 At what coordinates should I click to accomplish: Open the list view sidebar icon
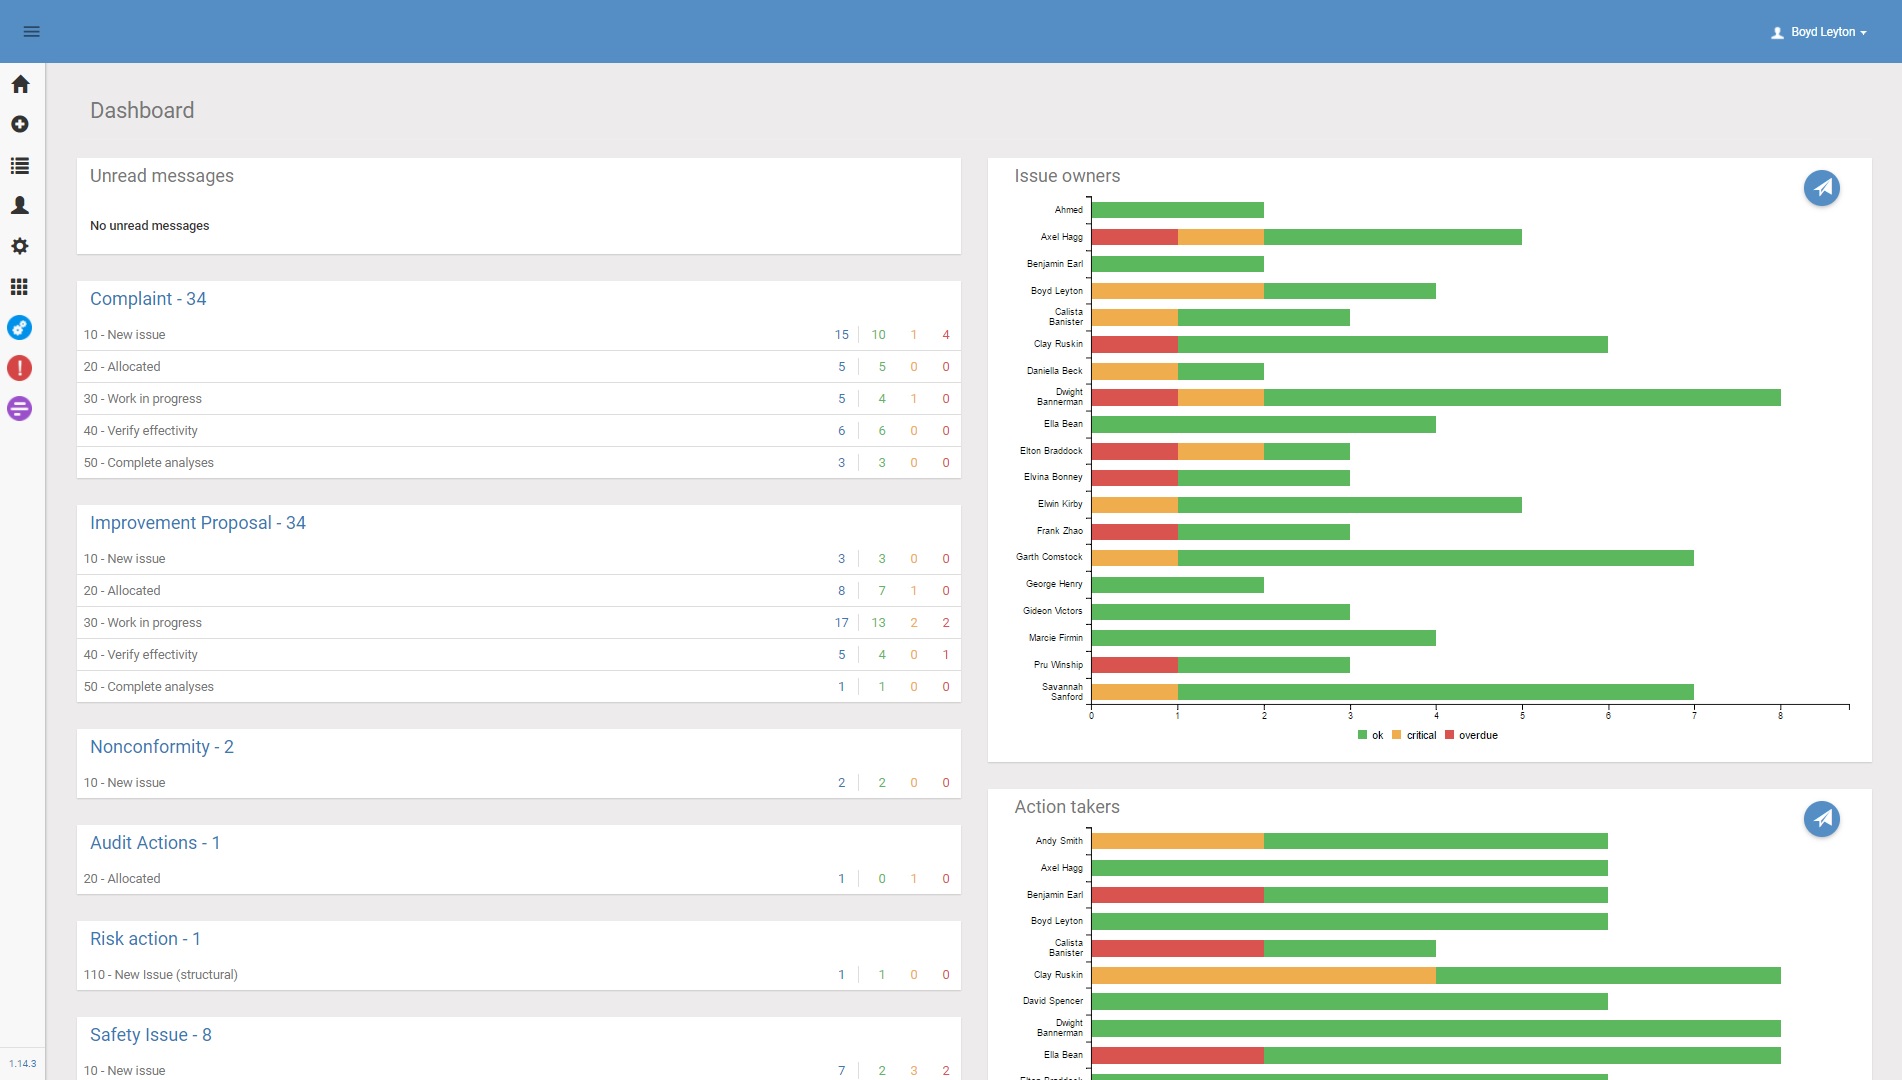(20, 166)
